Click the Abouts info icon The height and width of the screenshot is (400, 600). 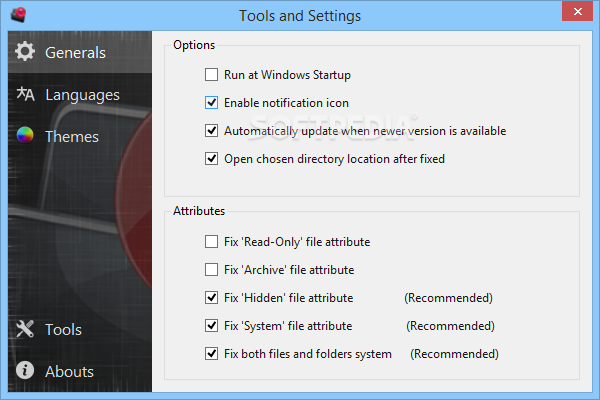26,371
